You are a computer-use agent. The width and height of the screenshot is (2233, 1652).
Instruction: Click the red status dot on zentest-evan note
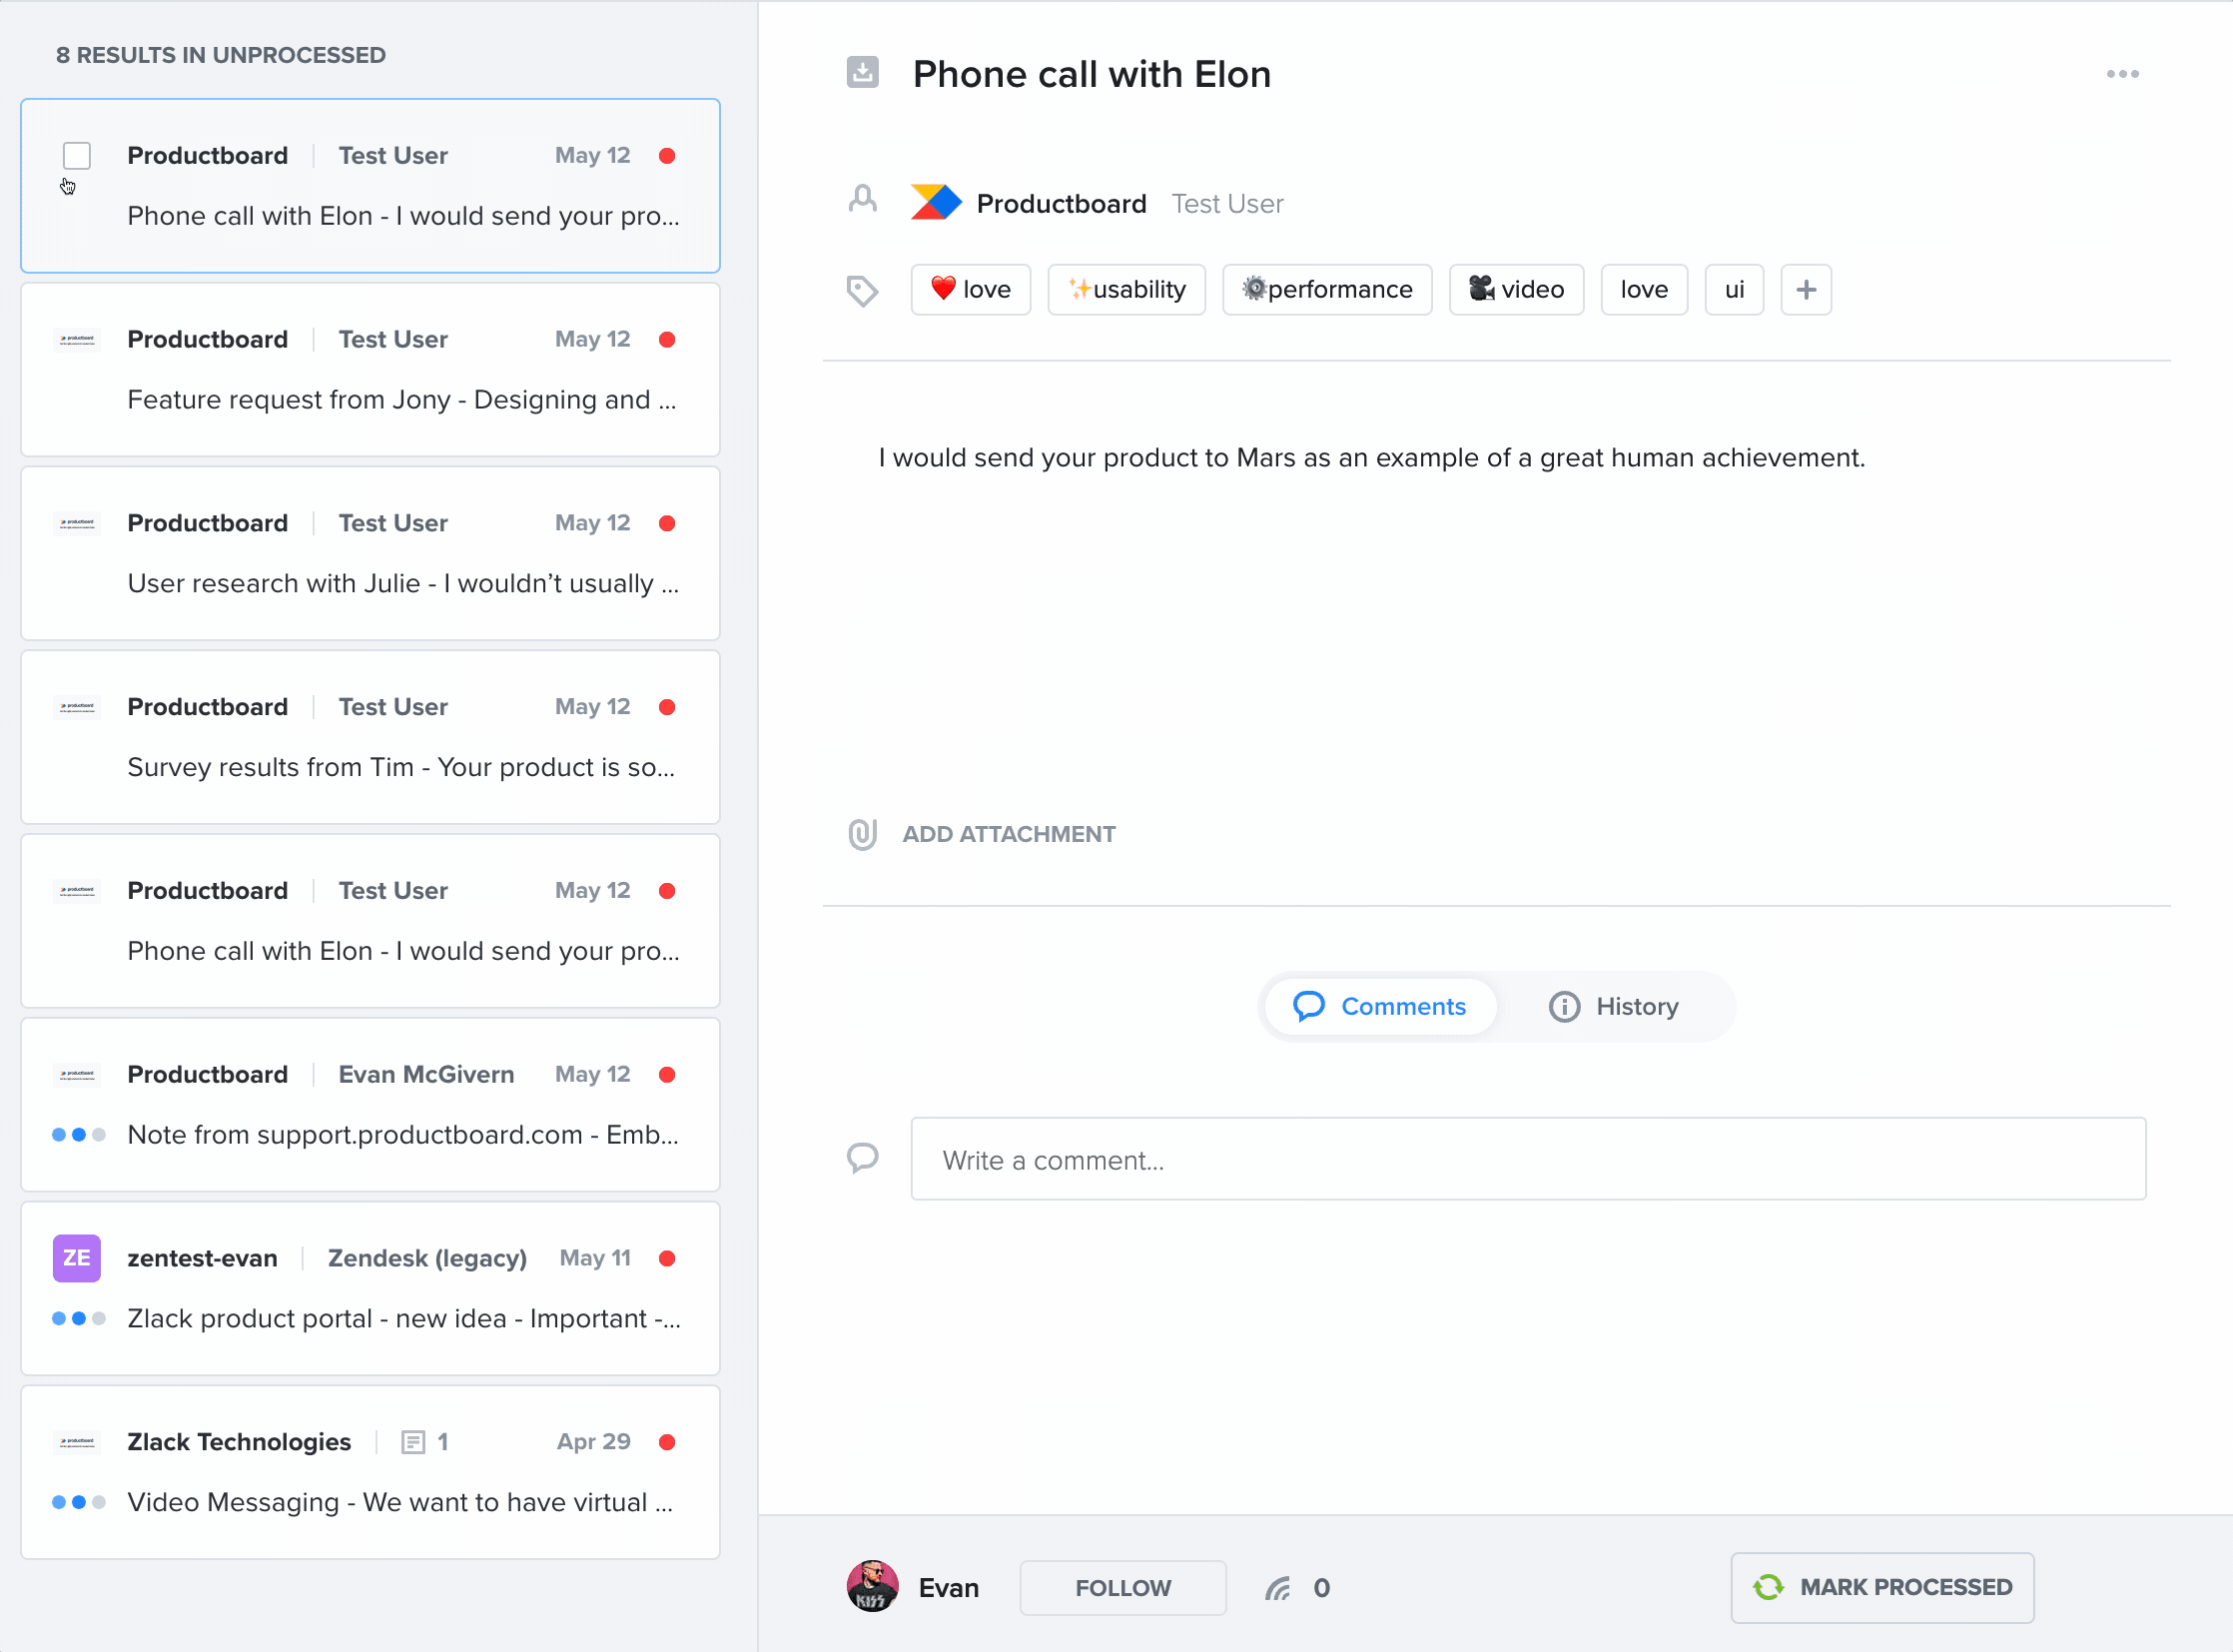pos(668,1258)
